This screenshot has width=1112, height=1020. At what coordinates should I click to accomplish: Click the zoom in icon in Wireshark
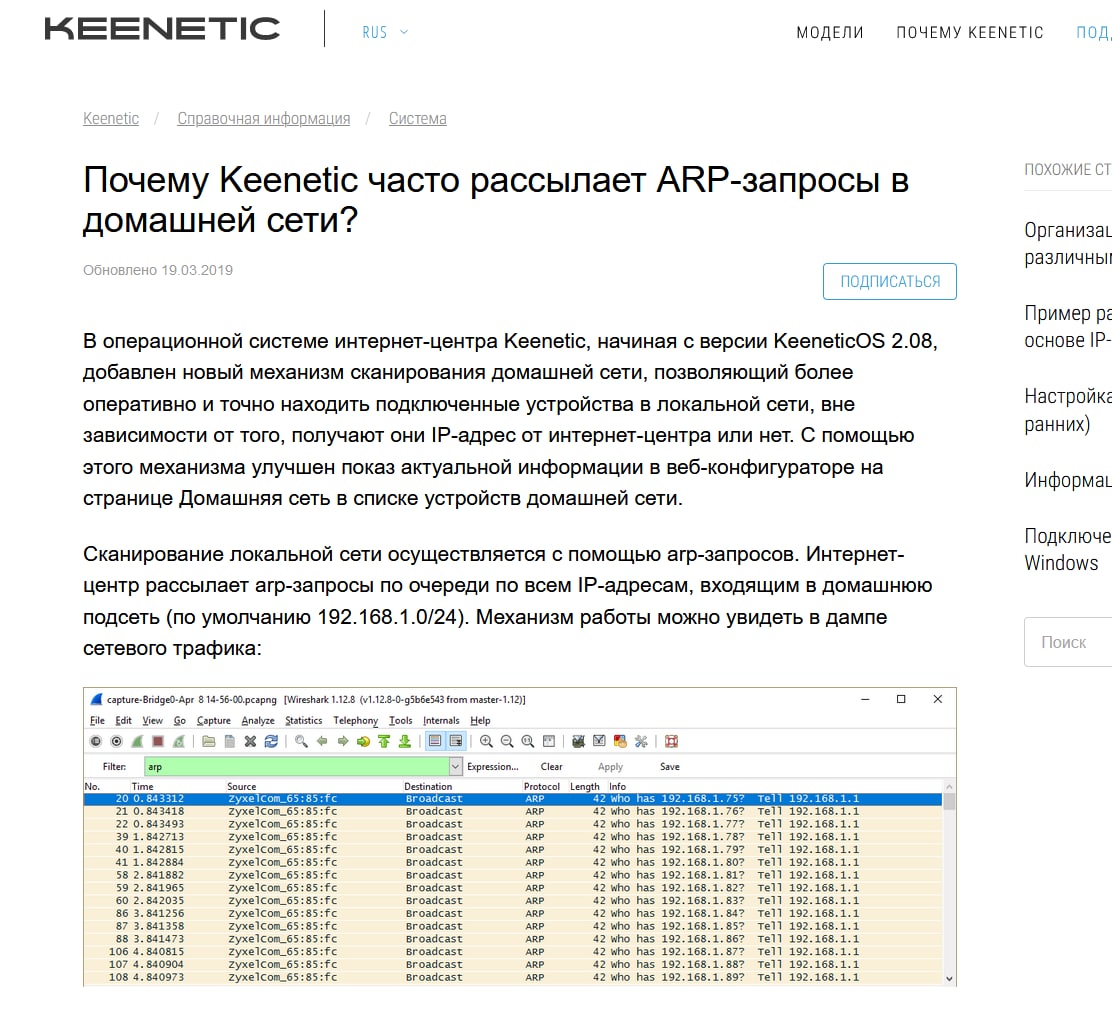tap(486, 741)
